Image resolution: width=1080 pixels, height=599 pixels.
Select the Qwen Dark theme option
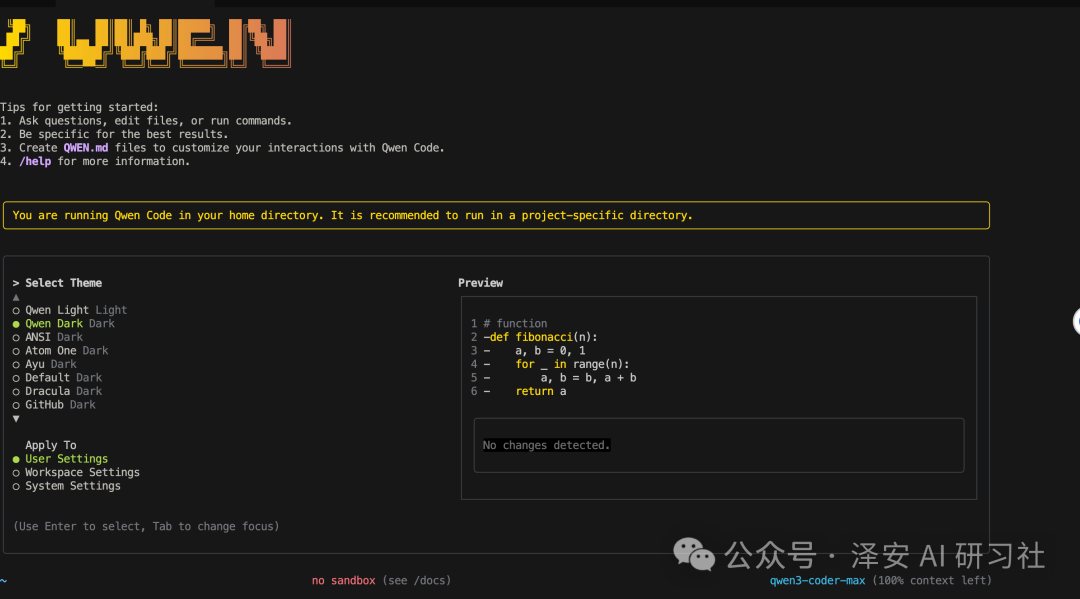pos(63,324)
